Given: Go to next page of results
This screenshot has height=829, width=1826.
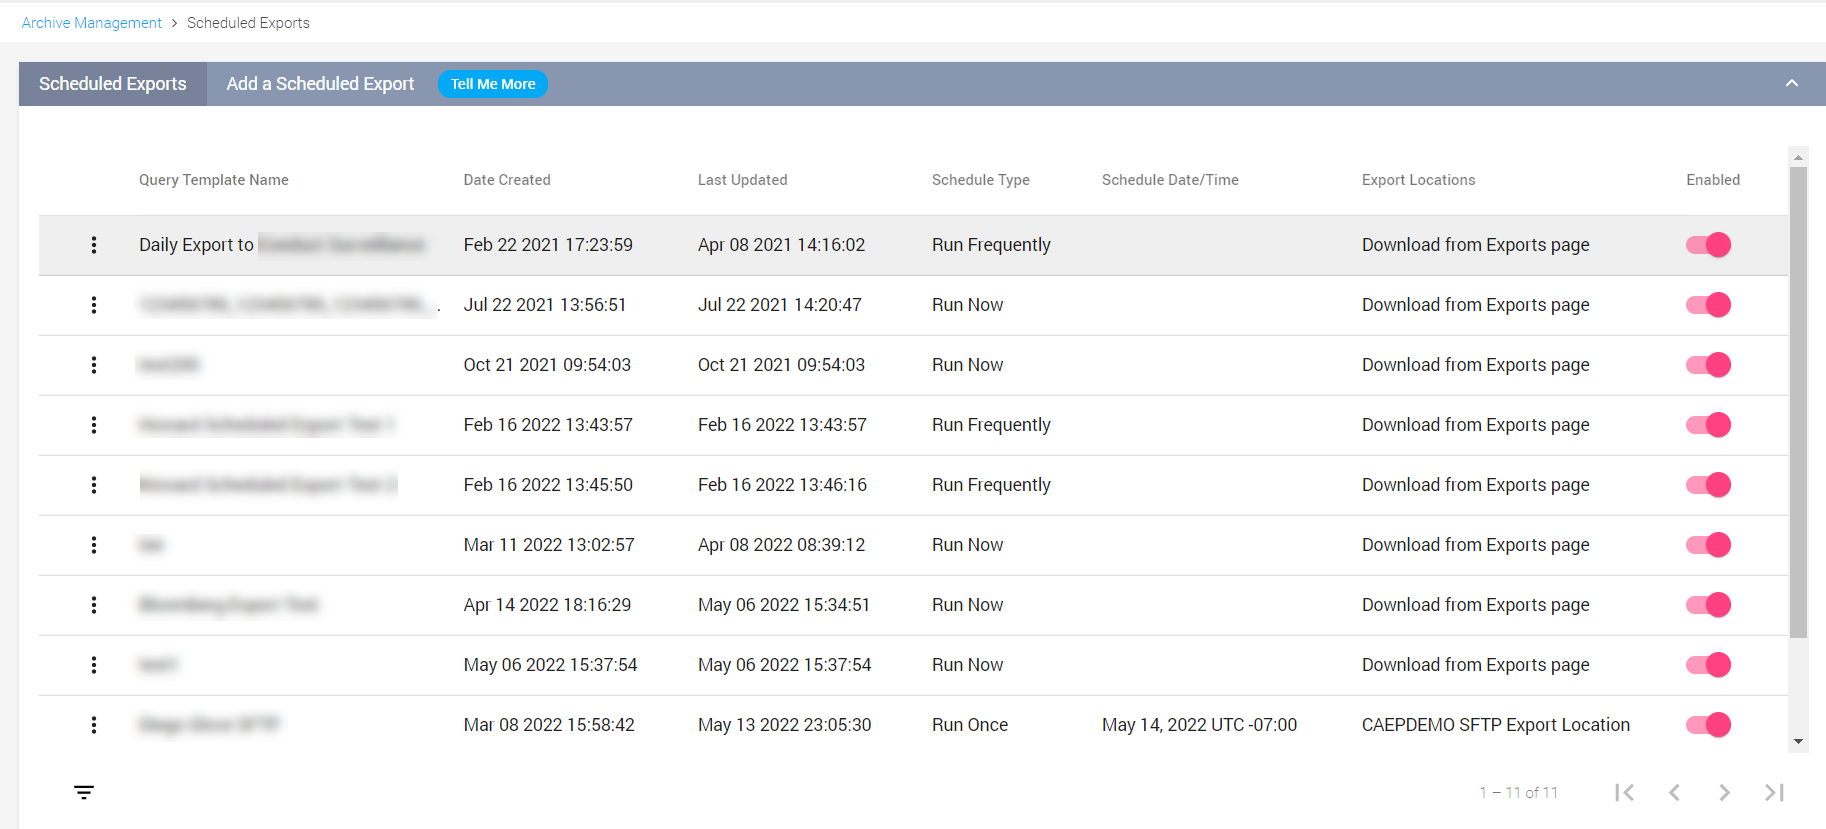Looking at the screenshot, I should pyautogui.click(x=1724, y=793).
